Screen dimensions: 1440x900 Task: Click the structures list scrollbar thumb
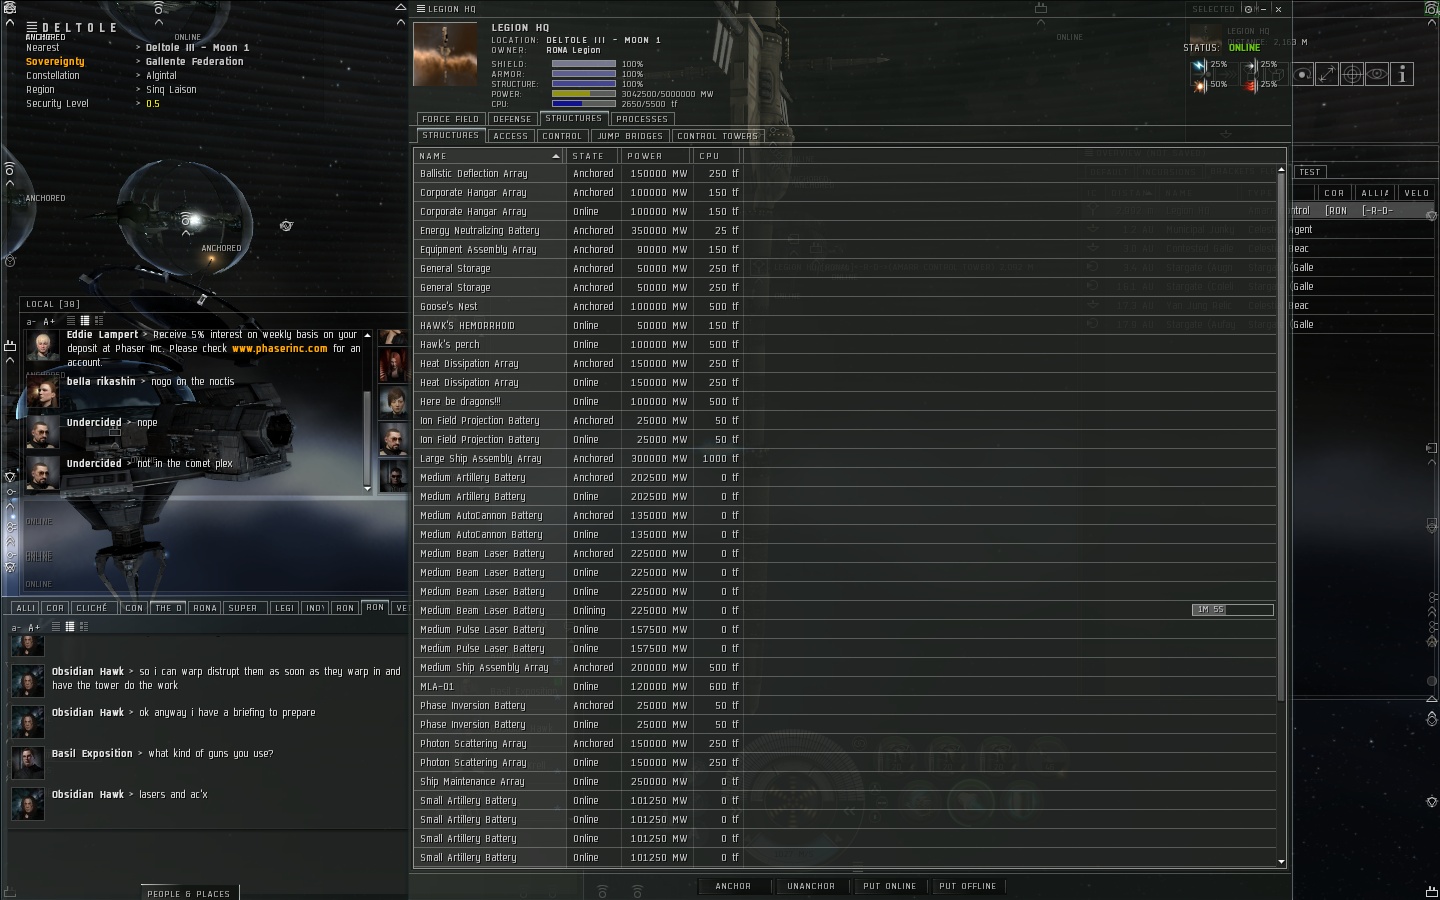coord(1281,438)
